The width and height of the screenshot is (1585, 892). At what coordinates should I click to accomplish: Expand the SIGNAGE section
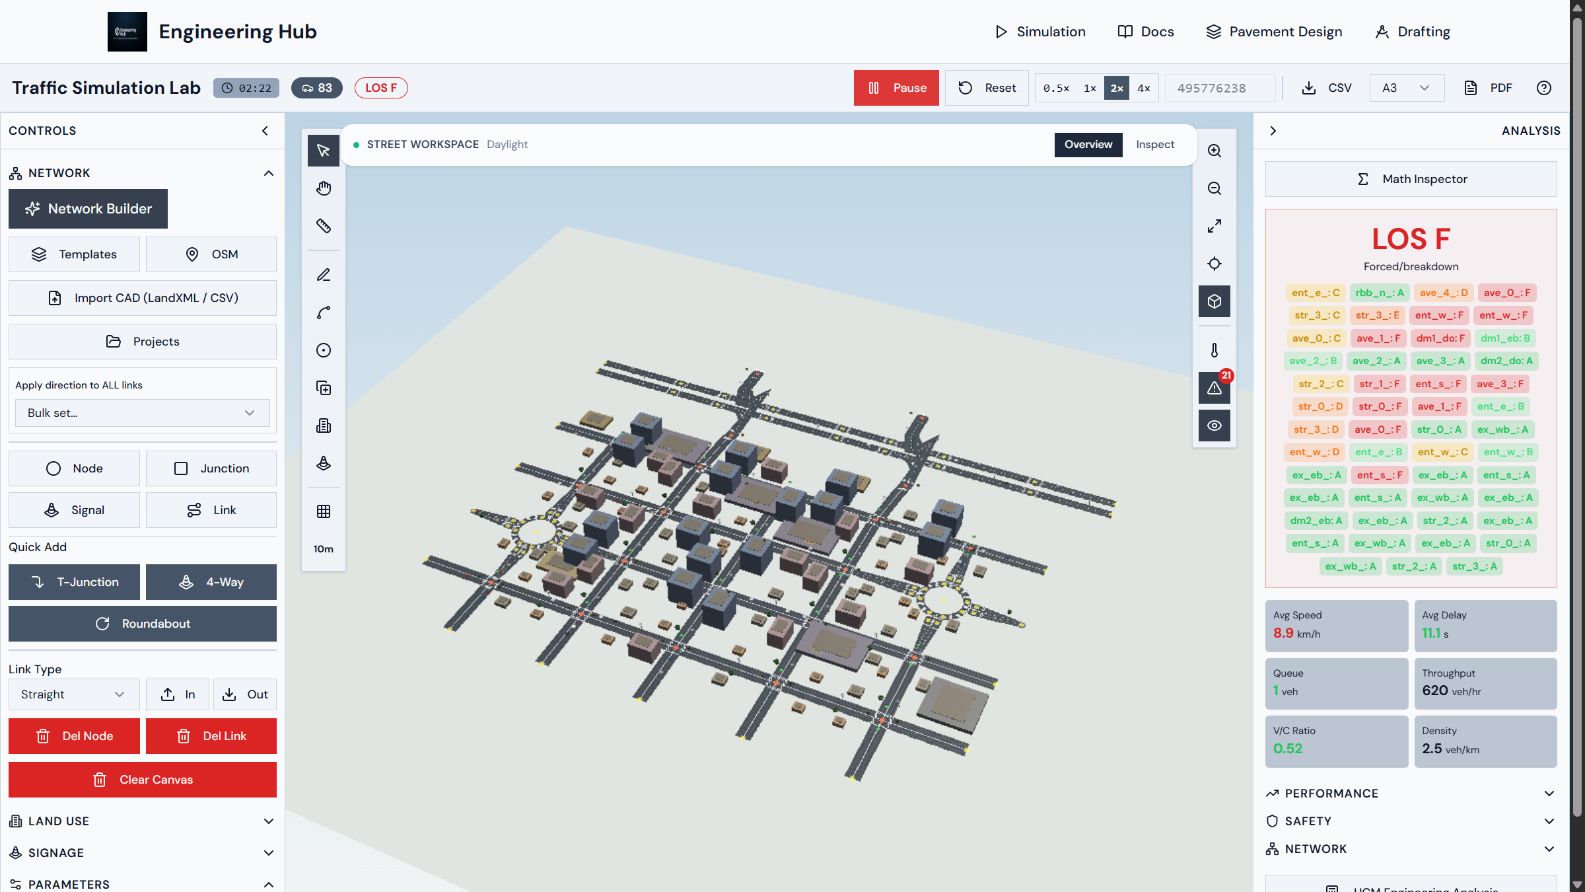[141, 853]
